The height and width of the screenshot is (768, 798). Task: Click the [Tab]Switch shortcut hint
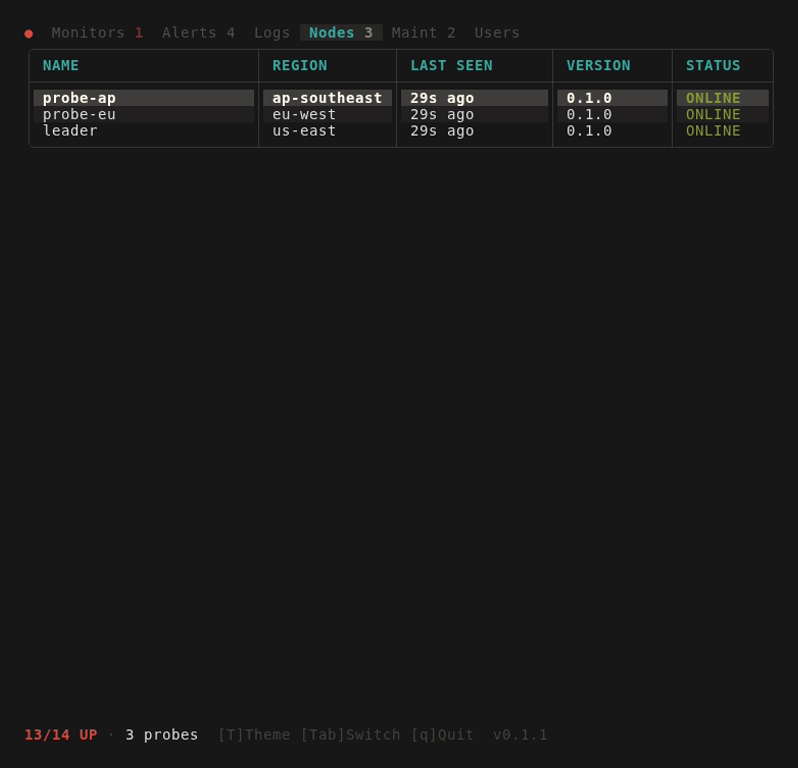pos(350,734)
